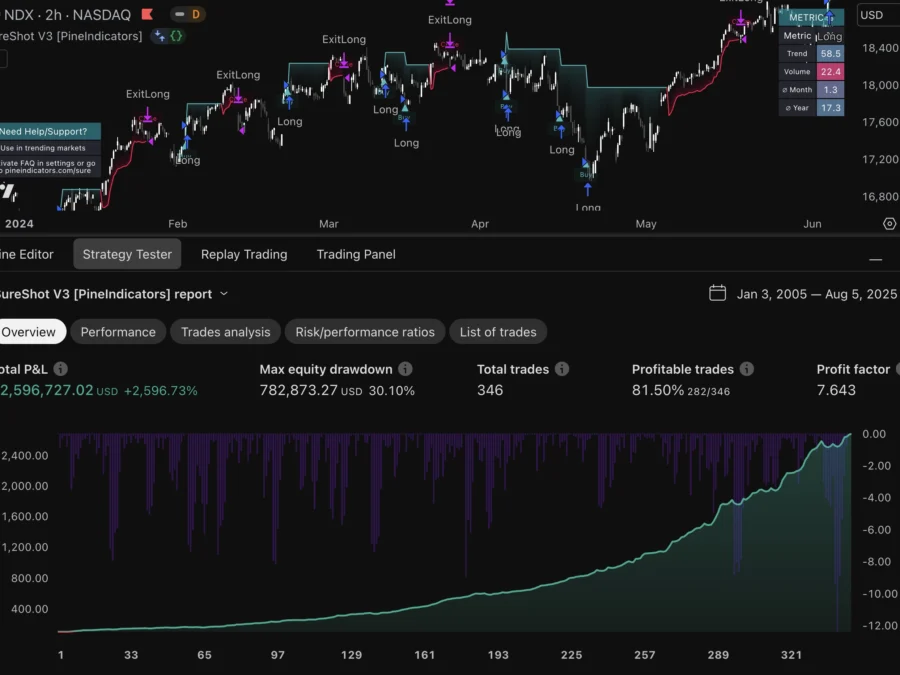The height and width of the screenshot is (675, 900).
Task: Click the +2,596.73% percentage value
Action: click(x=161, y=391)
